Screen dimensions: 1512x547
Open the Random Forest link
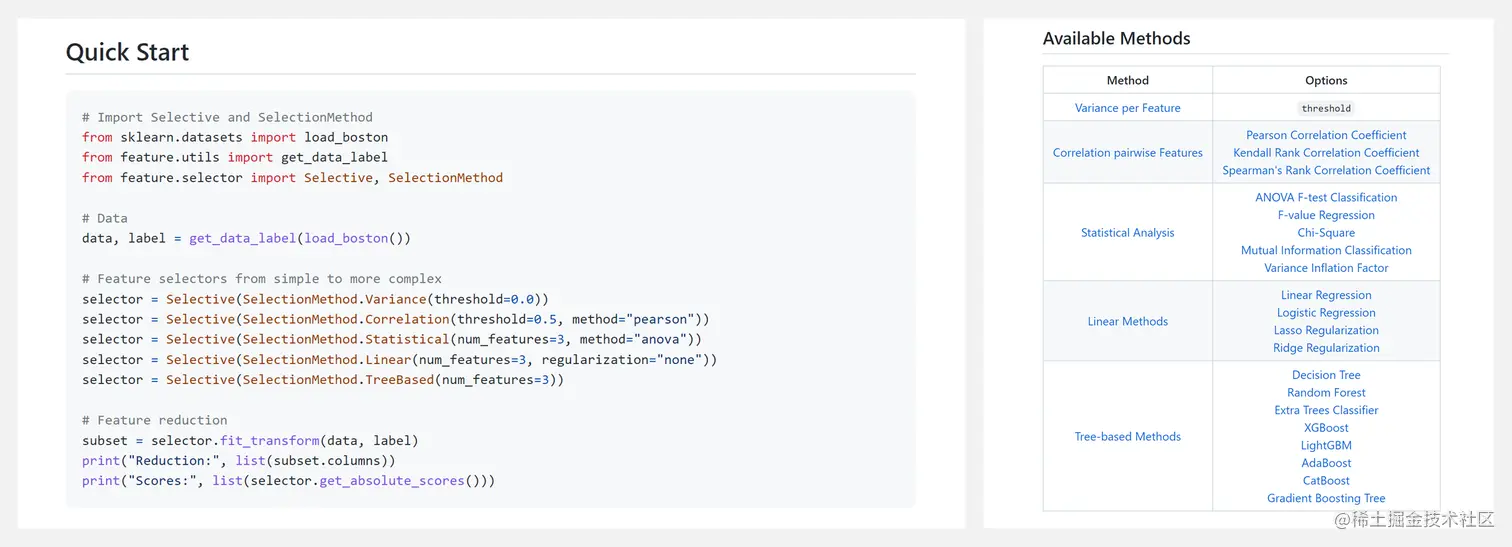(x=1326, y=393)
